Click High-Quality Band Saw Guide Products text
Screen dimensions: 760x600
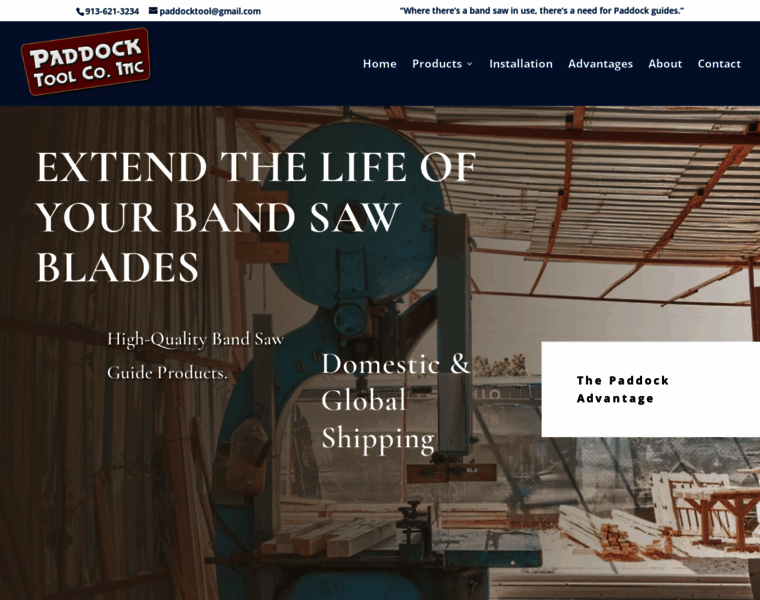195,355
